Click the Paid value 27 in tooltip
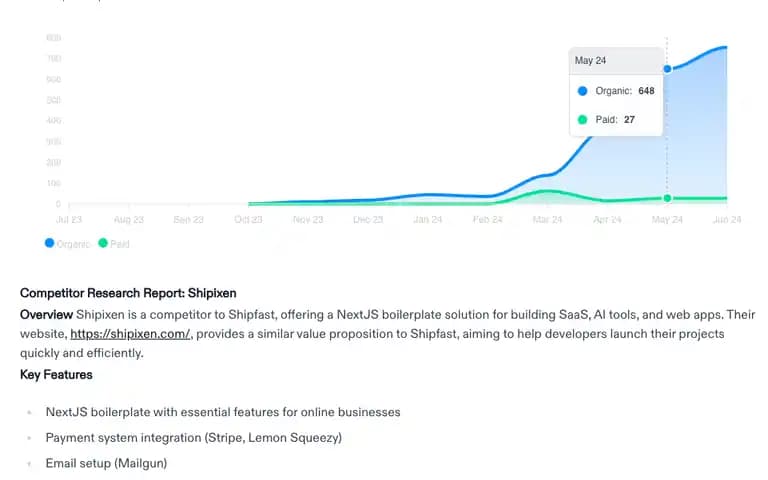The height and width of the screenshot is (480, 768). click(629, 120)
